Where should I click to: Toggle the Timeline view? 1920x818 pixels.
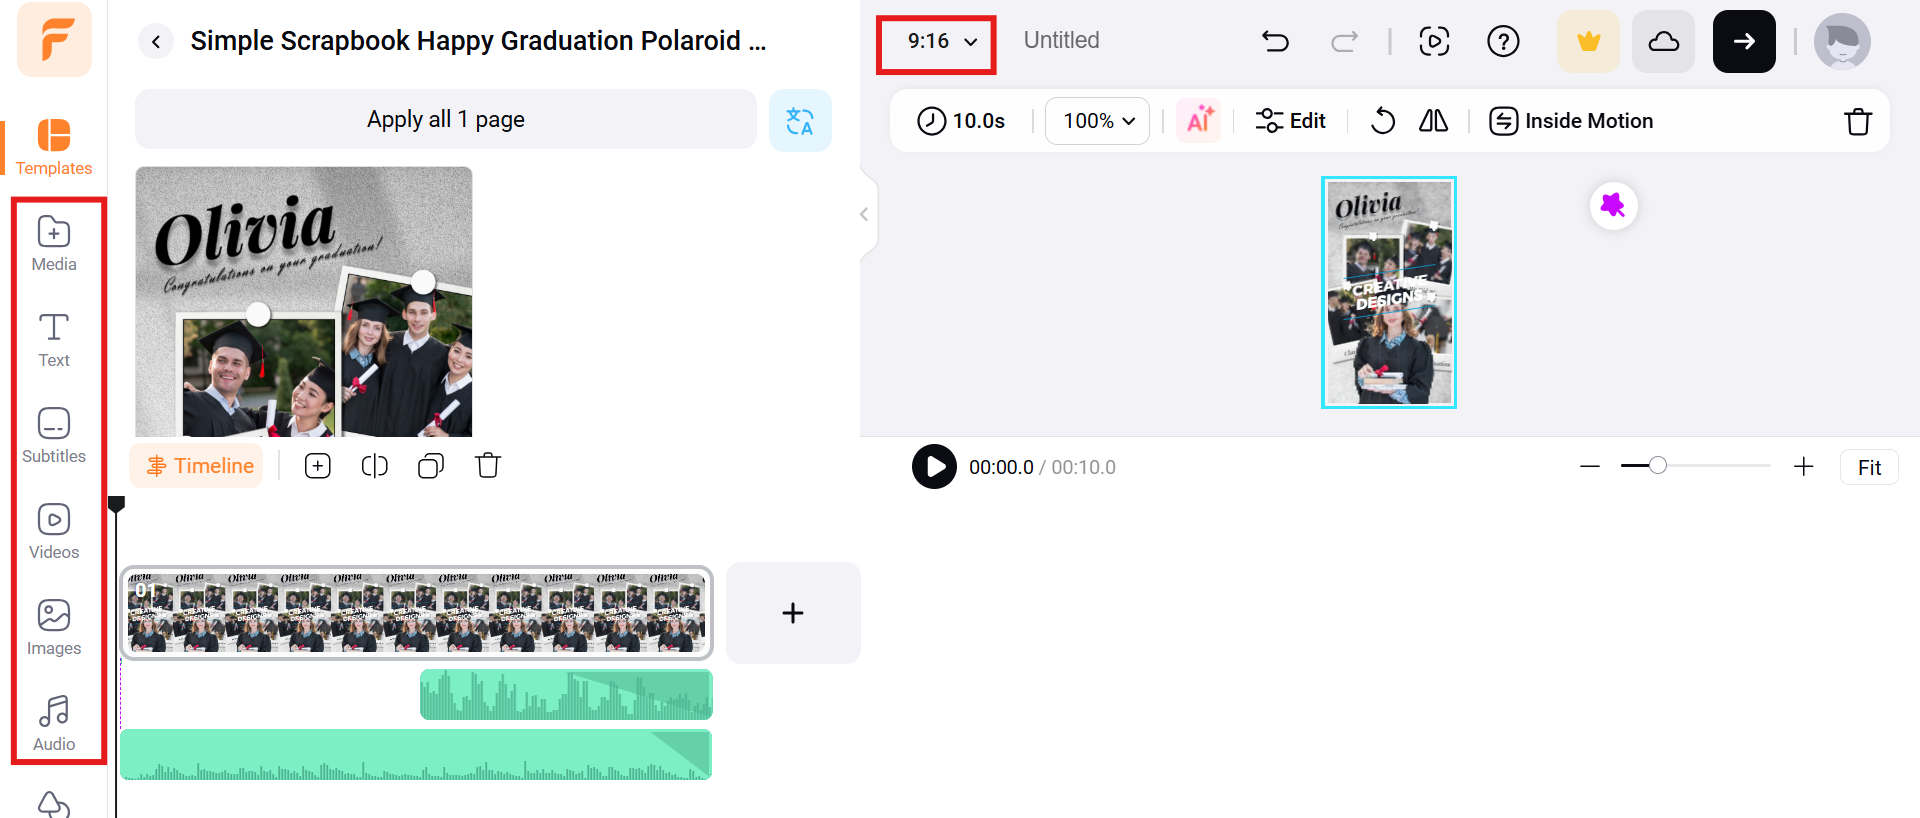197,466
